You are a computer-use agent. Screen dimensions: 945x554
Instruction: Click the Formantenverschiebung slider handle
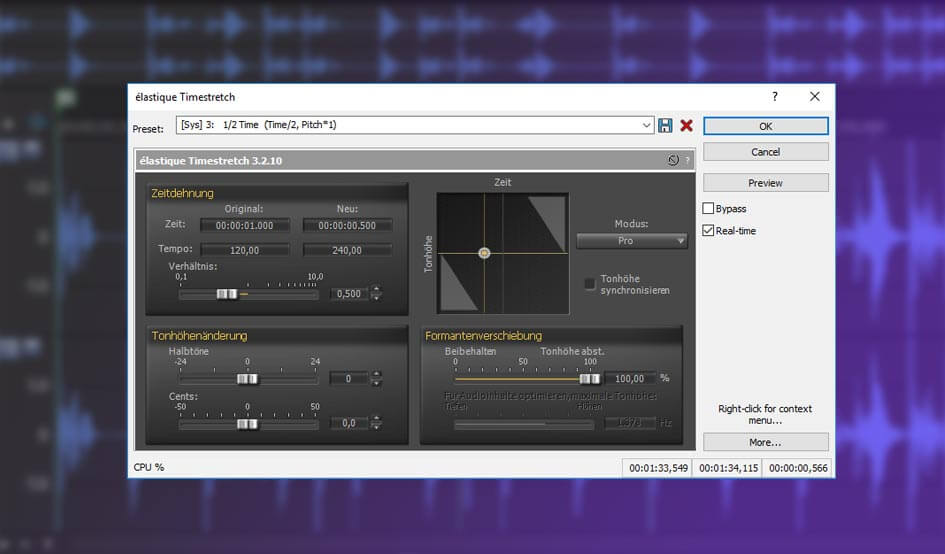click(x=589, y=379)
